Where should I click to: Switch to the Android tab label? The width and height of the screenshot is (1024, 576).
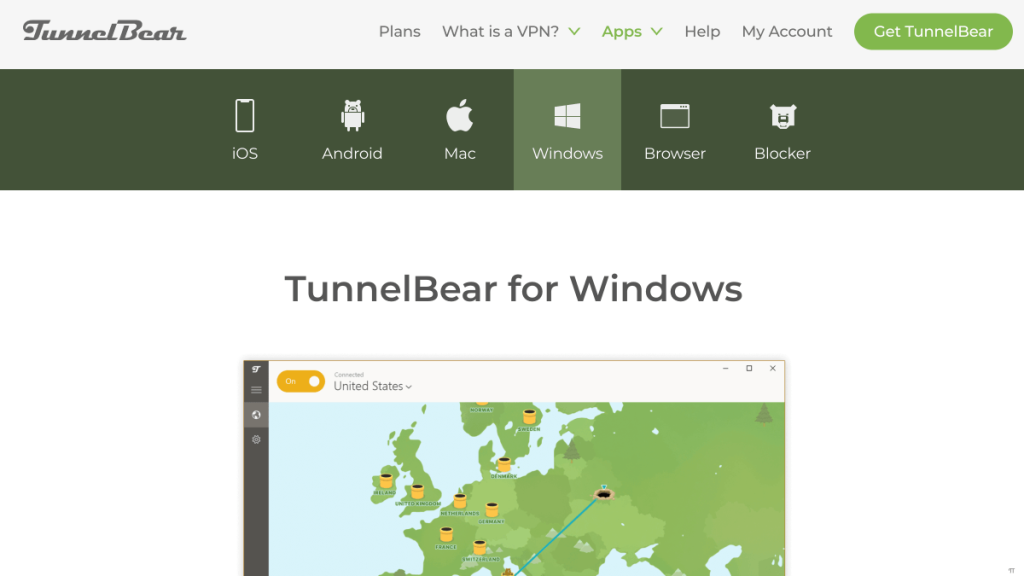(352, 153)
